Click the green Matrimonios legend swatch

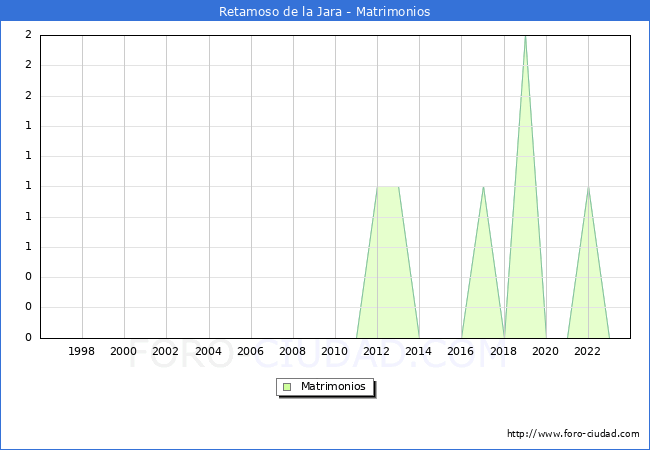pyautogui.click(x=287, y=387)
